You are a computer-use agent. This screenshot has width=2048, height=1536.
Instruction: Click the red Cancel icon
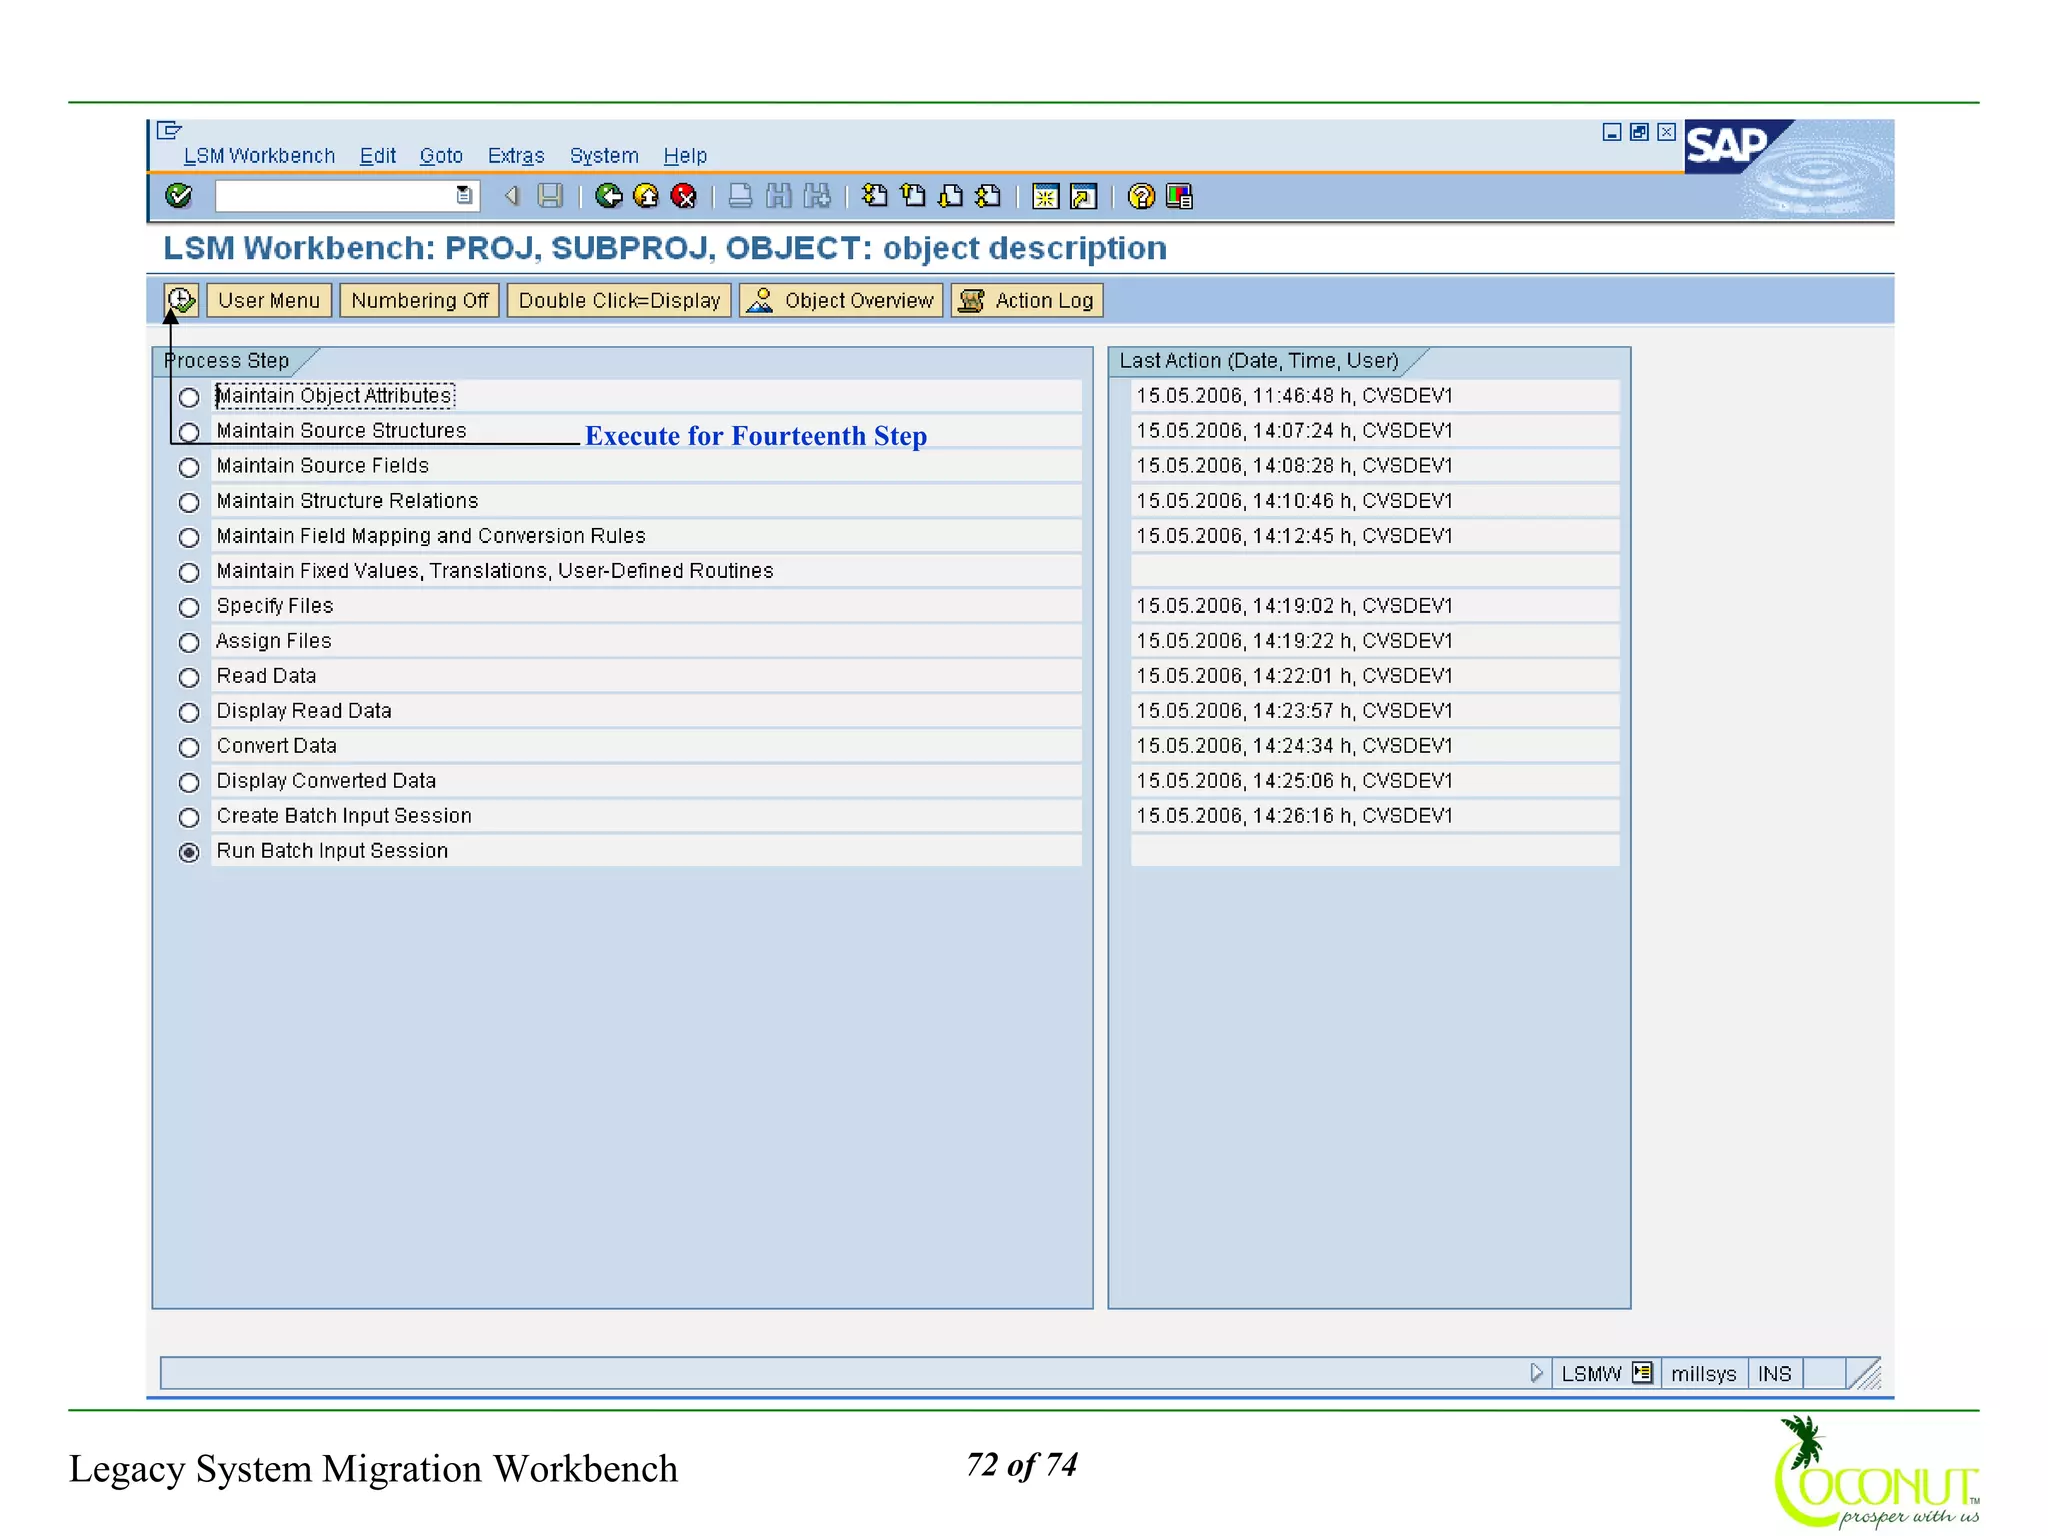684,196
